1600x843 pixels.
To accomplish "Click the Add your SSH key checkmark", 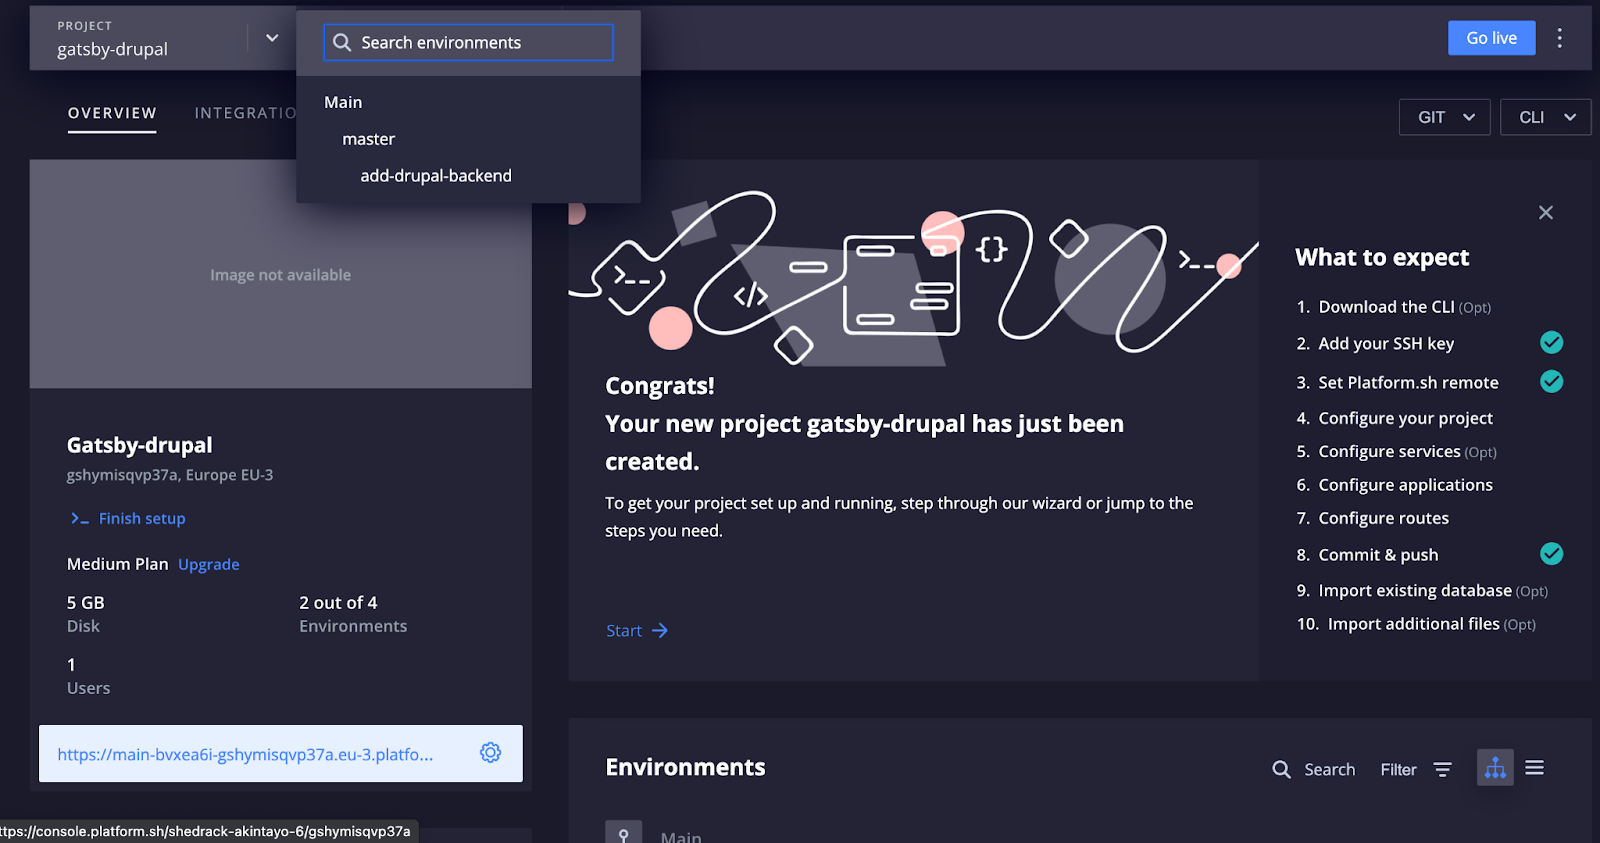I will coord(1551,343).
